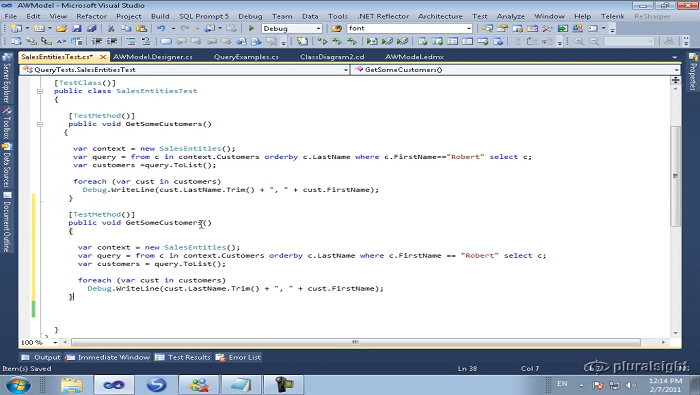Undo the last edit
Screen dimensions: 700x395
click(x=161, y=28)
